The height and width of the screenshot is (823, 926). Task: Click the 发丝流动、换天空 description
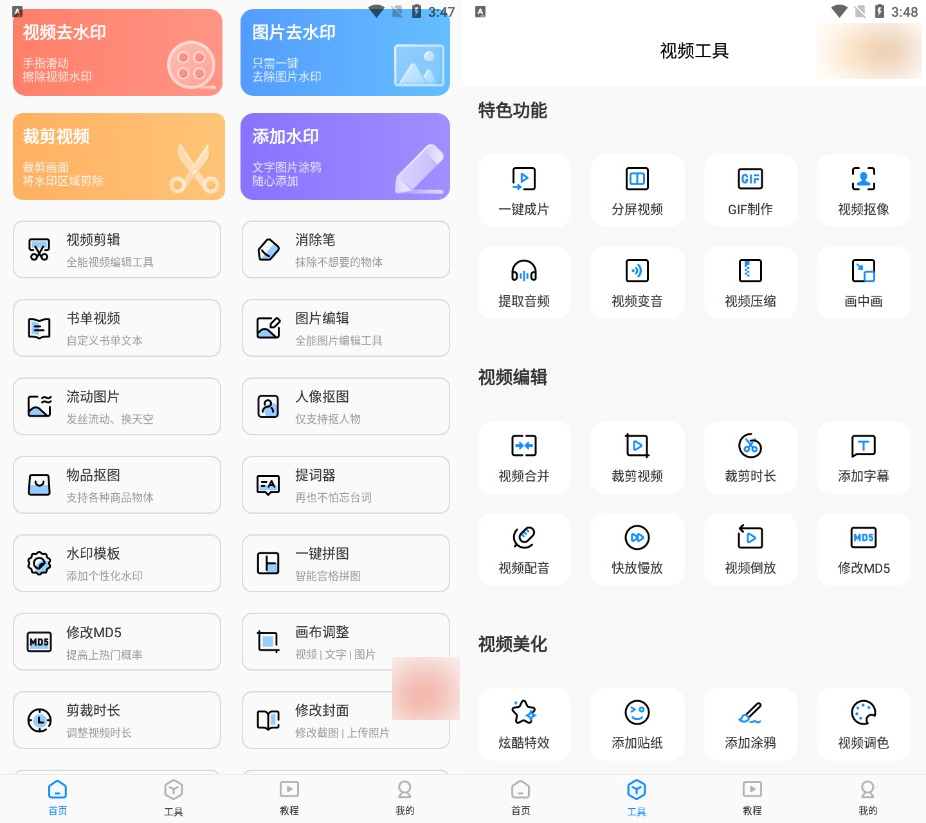coord(110,419)
